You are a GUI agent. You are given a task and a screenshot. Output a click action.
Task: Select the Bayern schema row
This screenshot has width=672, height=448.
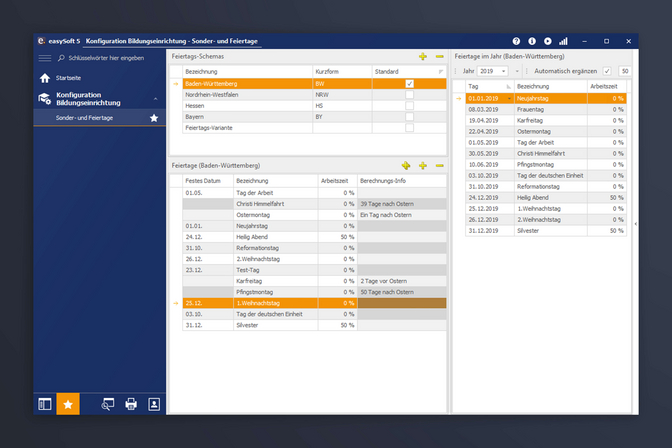pos(315,117)
